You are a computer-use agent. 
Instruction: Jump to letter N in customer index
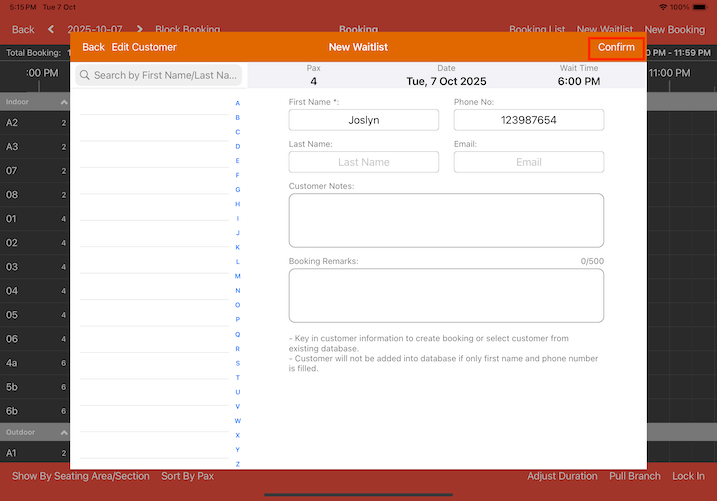point(237,291)
